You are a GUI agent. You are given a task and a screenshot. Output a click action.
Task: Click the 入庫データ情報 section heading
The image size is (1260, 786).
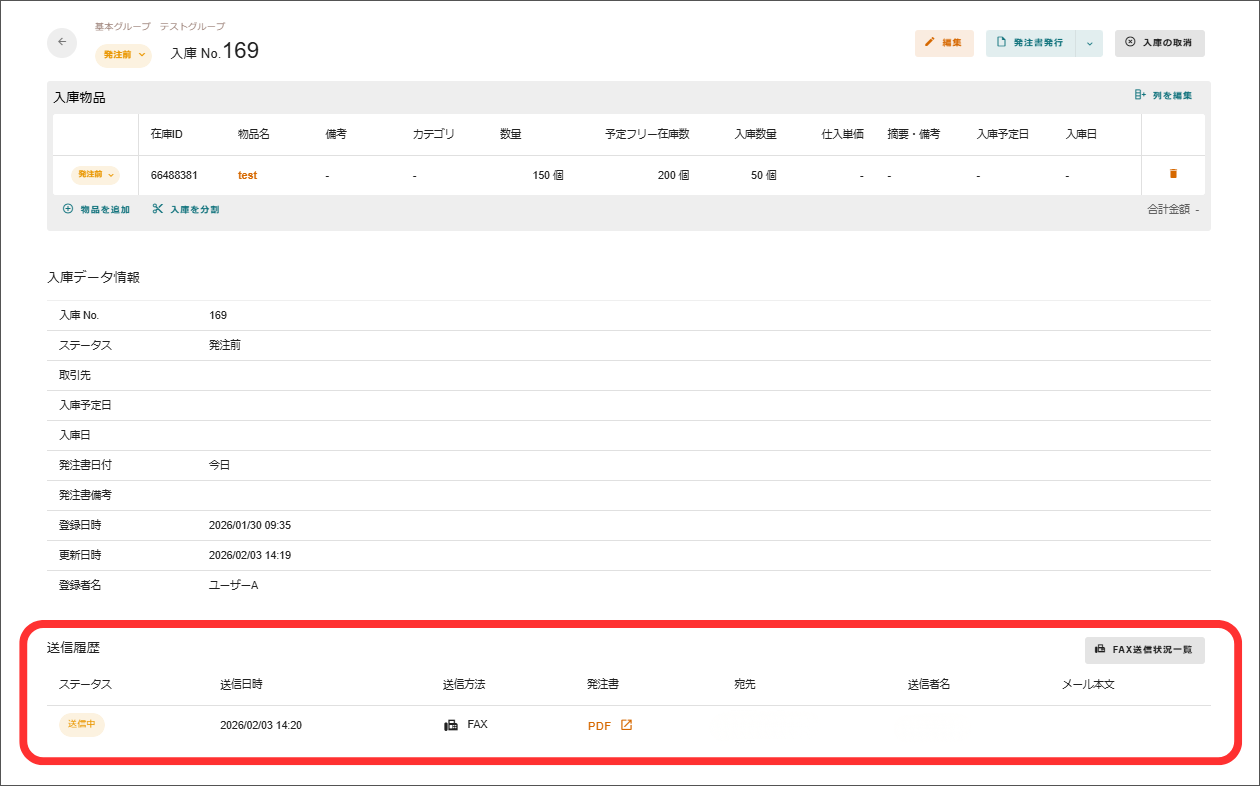click(x=94, y=277)
